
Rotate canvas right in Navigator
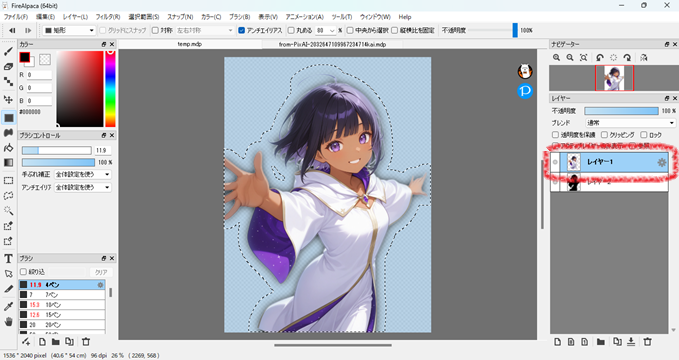[627, 58]
